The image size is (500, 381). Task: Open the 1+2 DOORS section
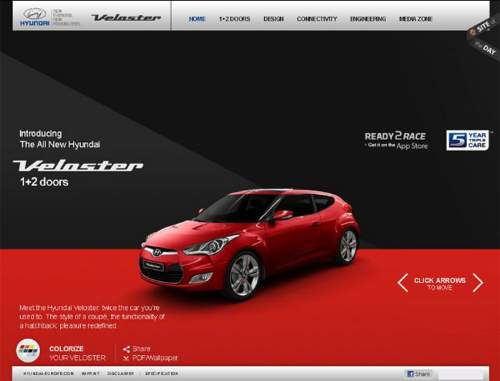pos(234,19)
